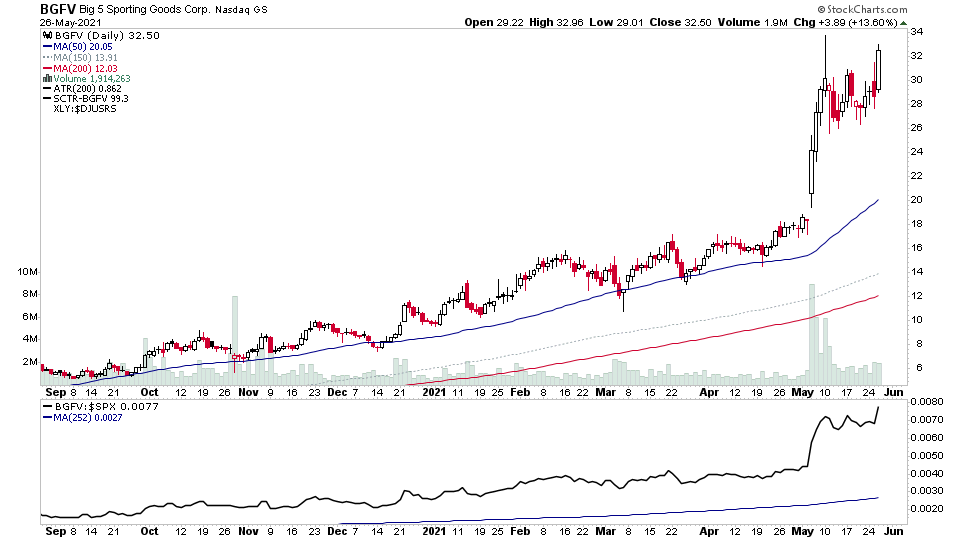Click the candlestick icon beside BGFV (Daily)
Image resolution: width=960 pixels, height=540 pixels.
click(x=48, y=36)
